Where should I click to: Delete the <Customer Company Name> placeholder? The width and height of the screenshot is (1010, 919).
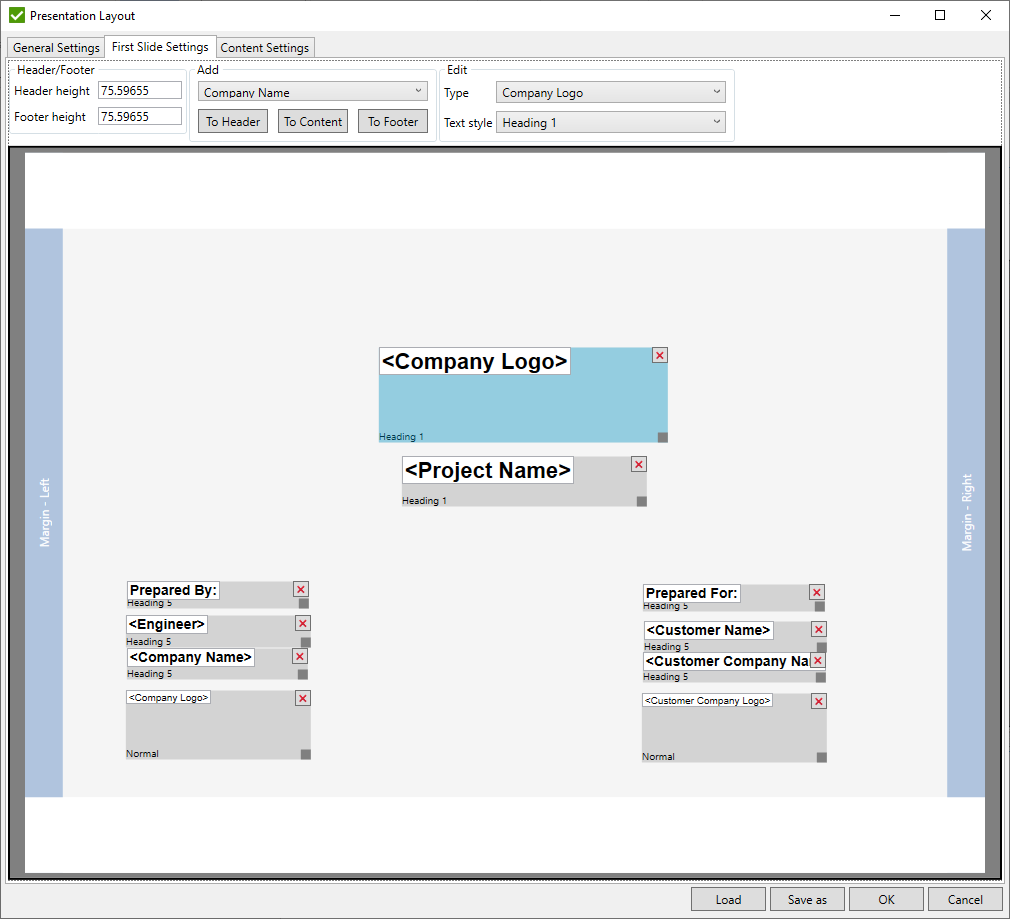point(818,661)
